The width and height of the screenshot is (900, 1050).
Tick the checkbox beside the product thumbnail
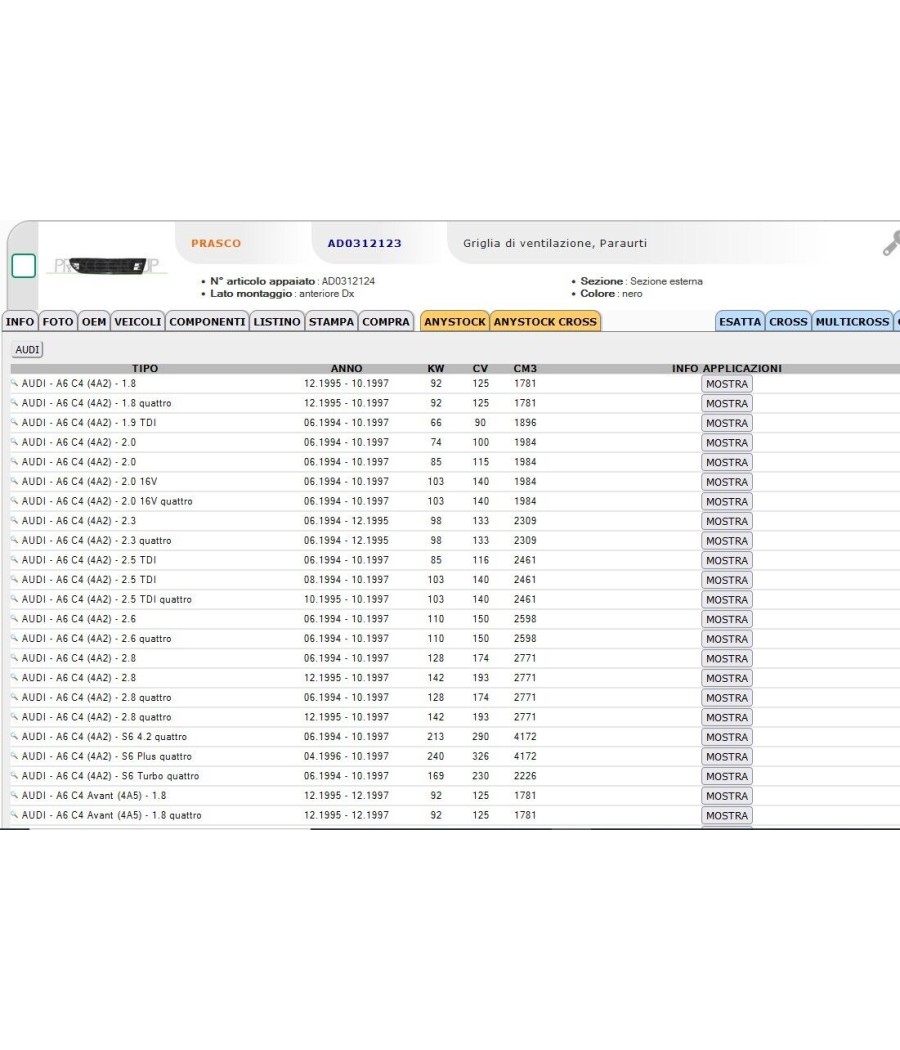point(23,266)
